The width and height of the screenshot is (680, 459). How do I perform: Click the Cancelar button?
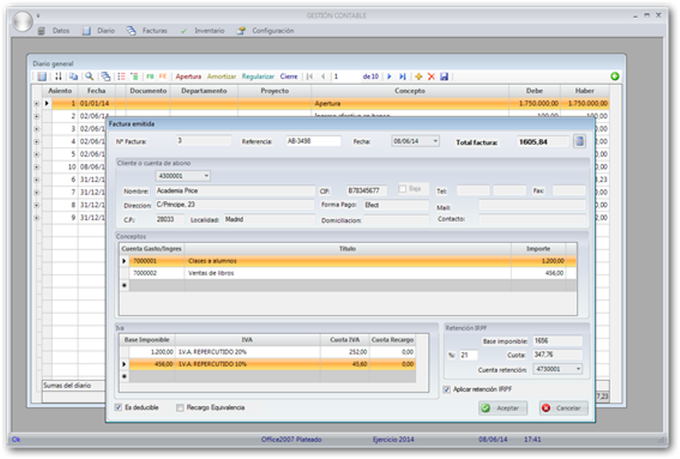pyautogui.click(x=563, y=408)
